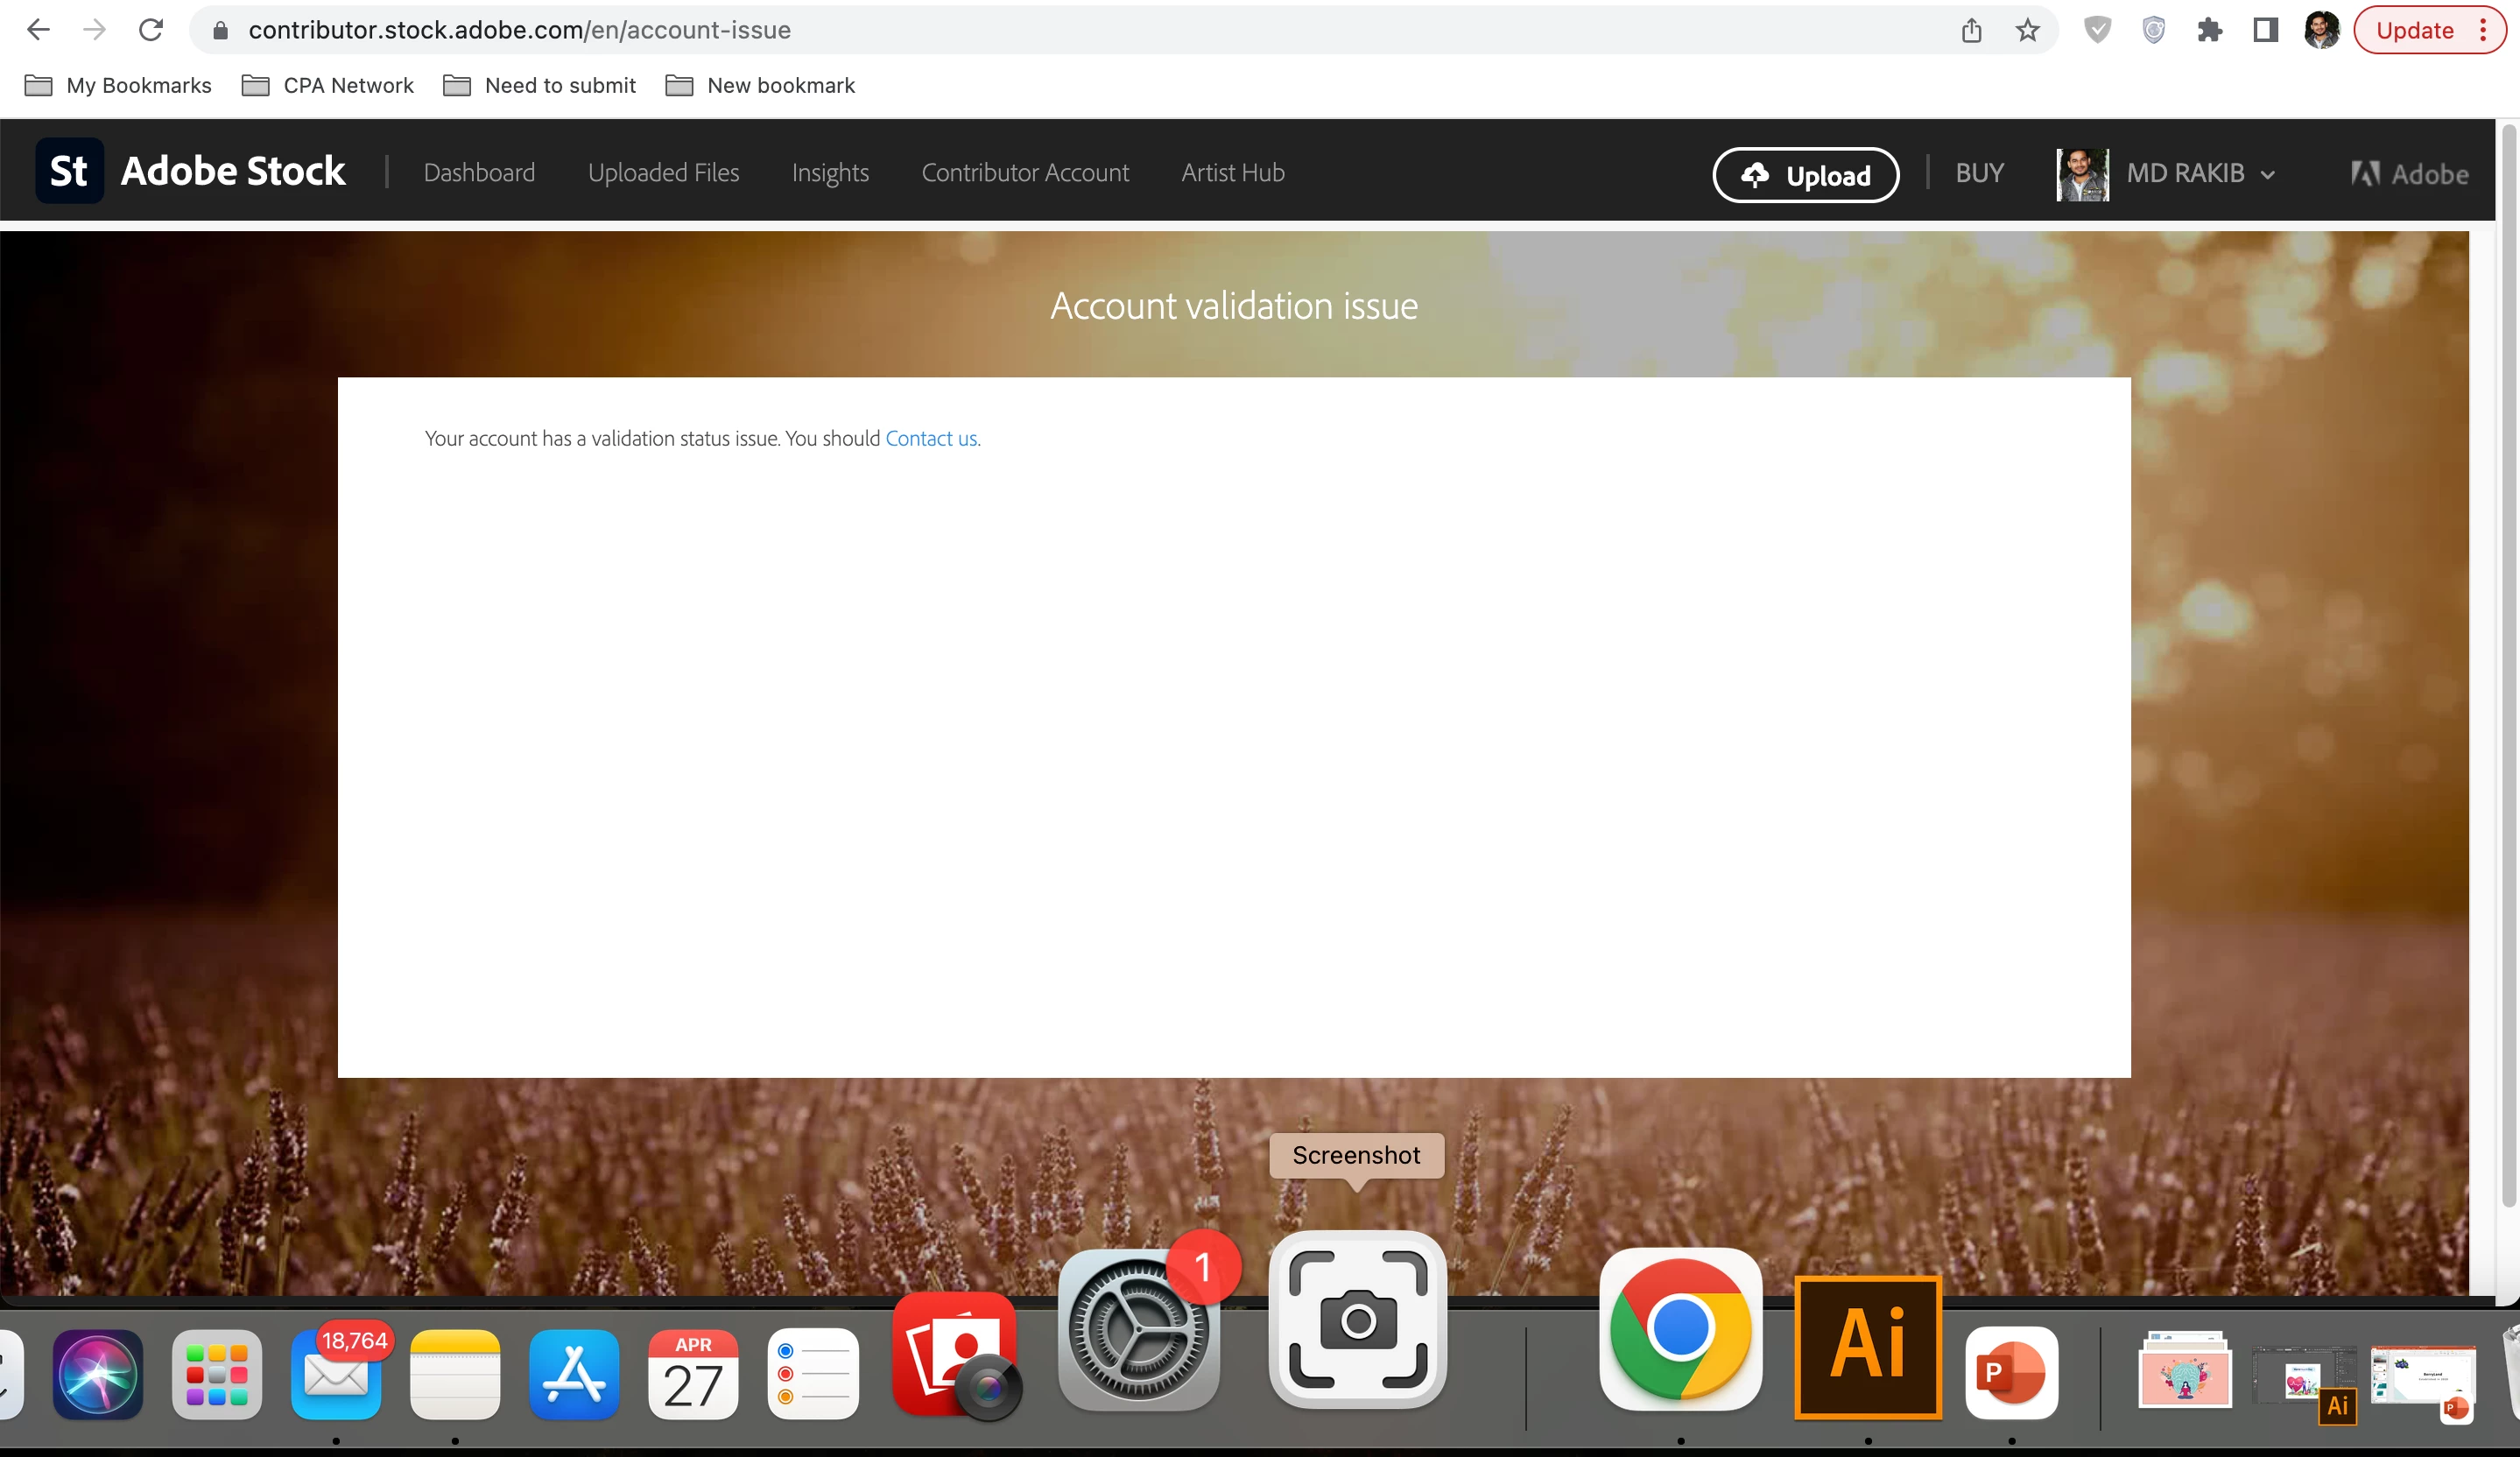The width and height of the screenshot is (2520, 1457).
Task: Click the URL address bar field
Action: [1000, 30]
